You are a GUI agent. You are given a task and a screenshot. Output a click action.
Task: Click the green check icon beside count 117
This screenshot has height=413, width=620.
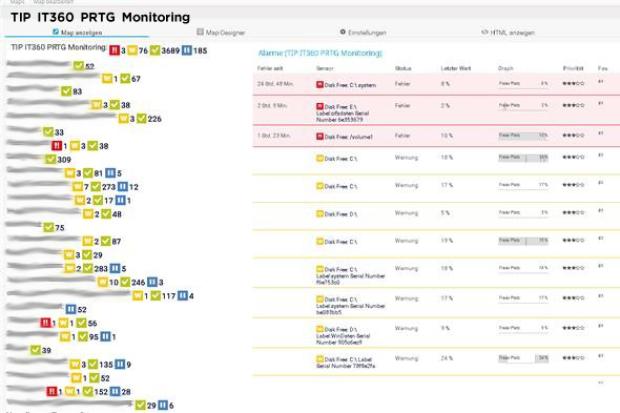click(x=156, y=296)
